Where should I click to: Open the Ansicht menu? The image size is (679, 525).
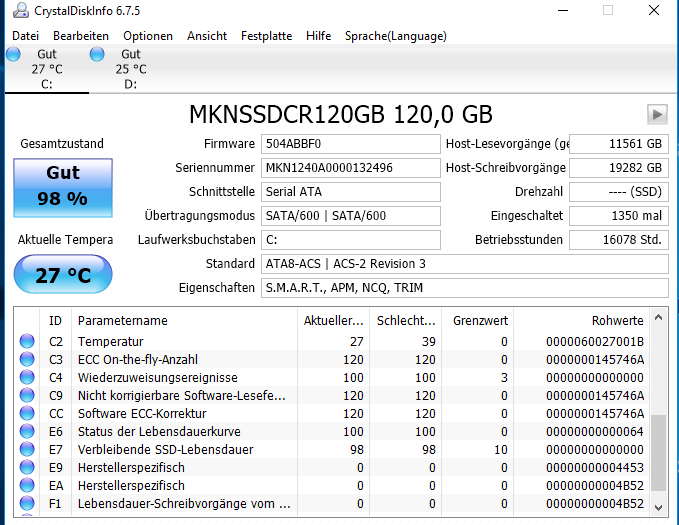point(207,36)
